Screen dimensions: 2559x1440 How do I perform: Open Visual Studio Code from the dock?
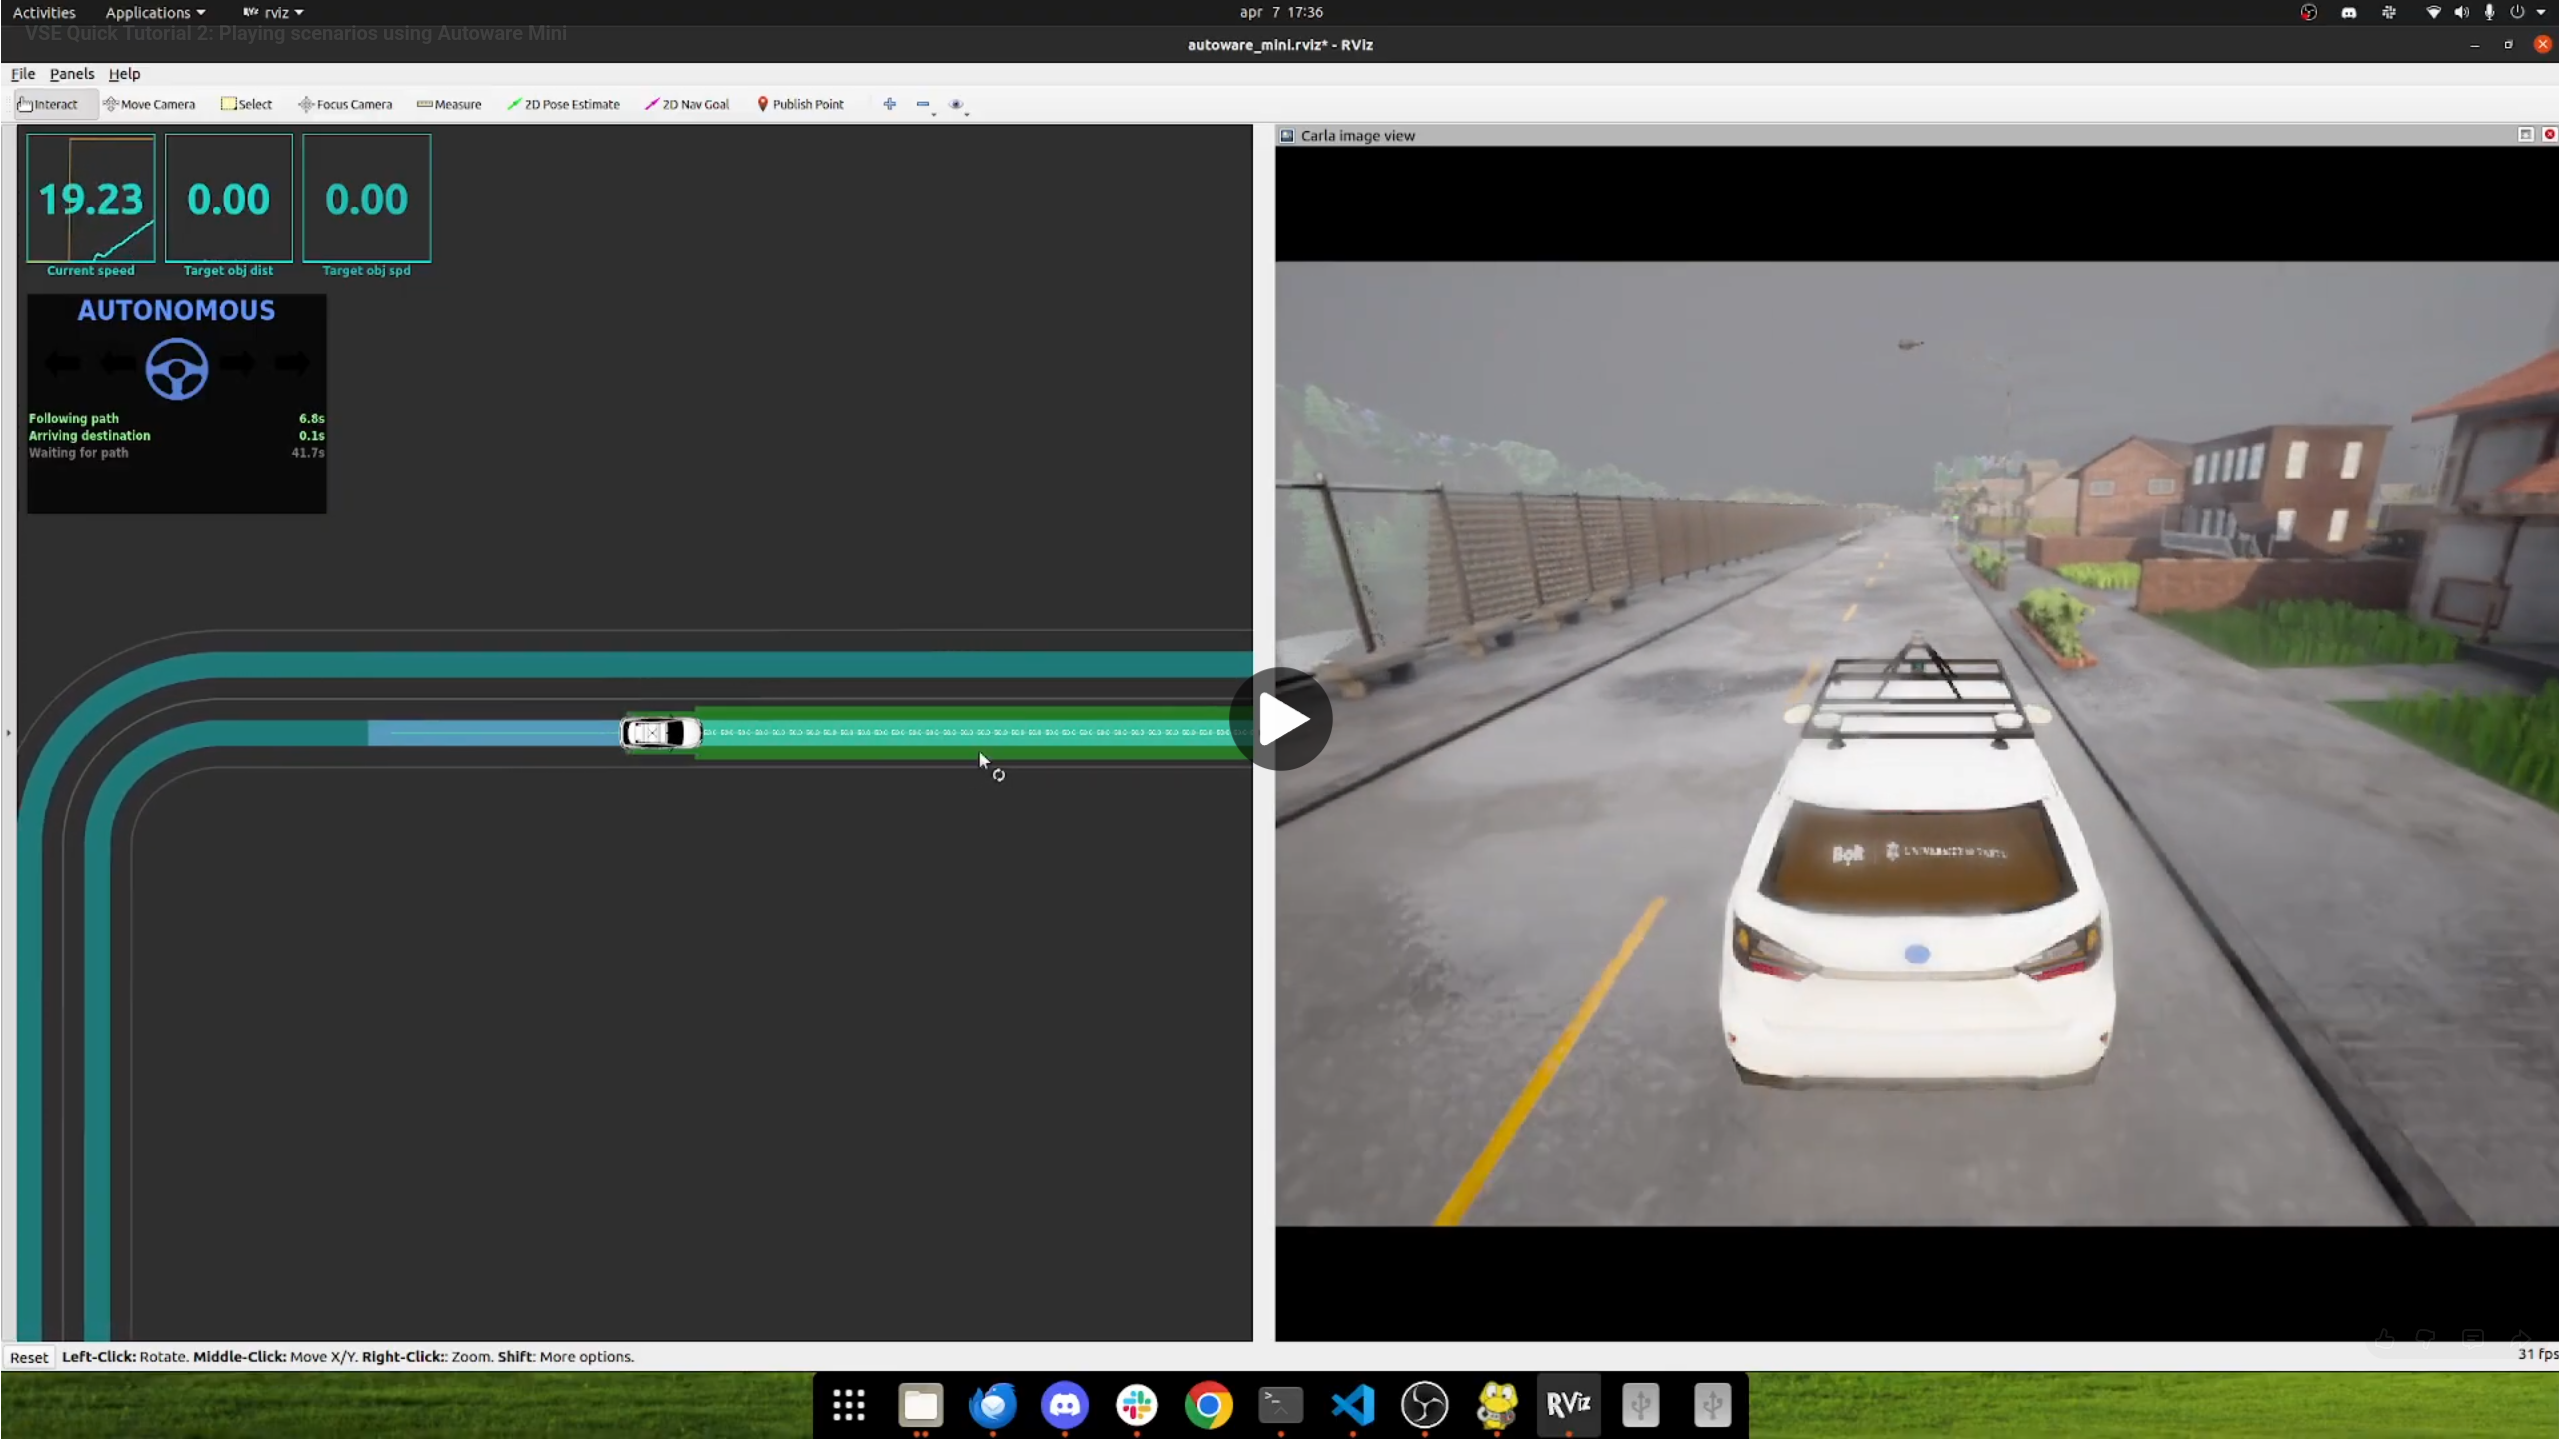(x=1353, y=1405)
